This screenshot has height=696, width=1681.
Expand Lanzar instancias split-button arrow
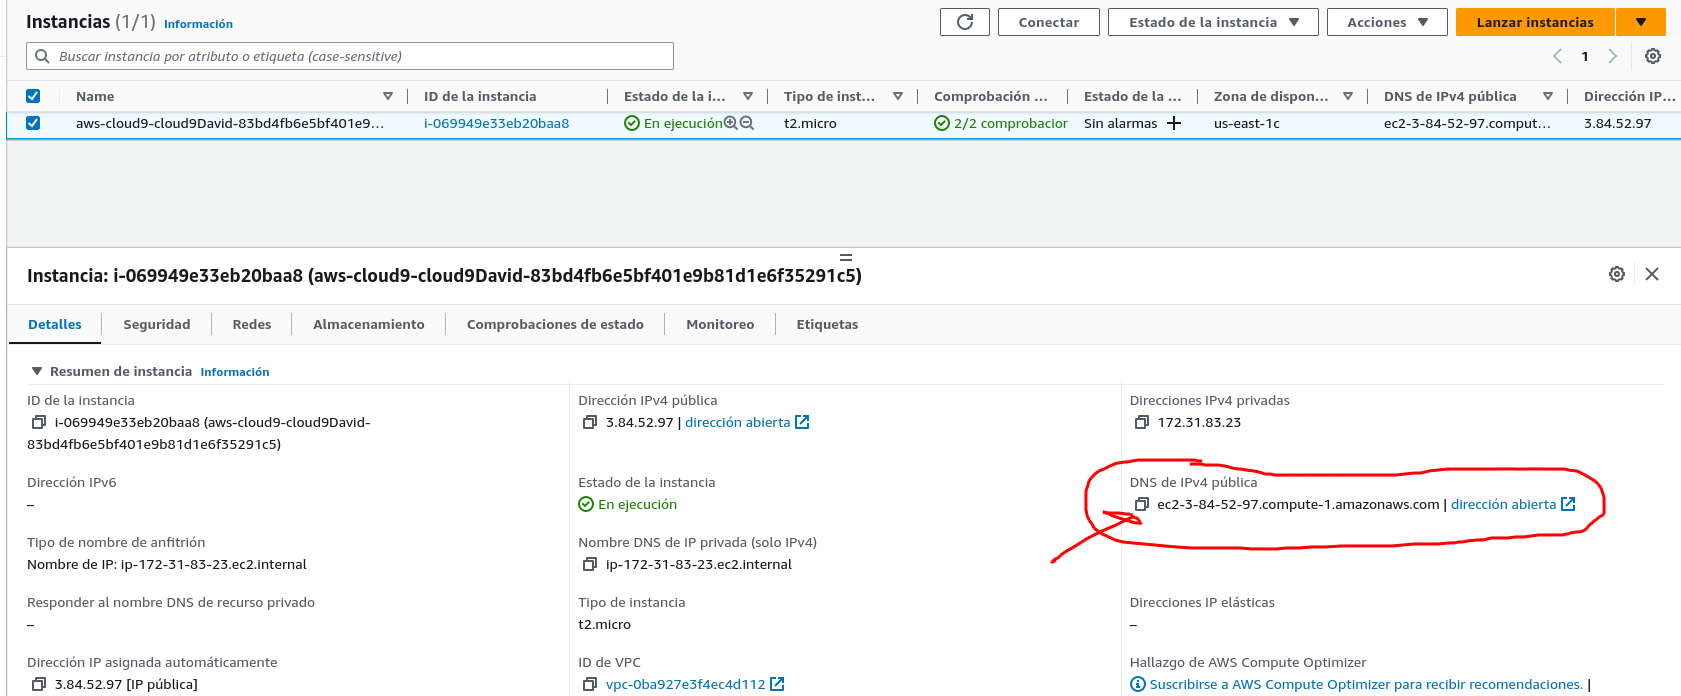click(x=1640, y=22)
